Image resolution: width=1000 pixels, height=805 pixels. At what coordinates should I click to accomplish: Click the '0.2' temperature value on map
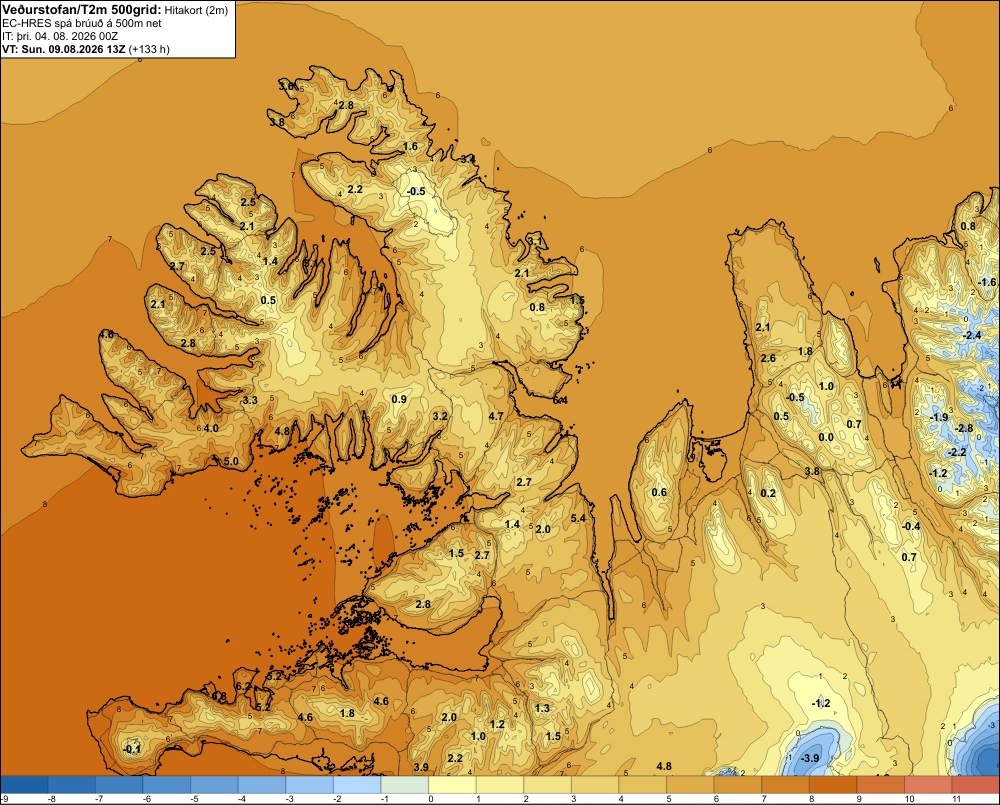pyautogui.click(x=768, y=493)
